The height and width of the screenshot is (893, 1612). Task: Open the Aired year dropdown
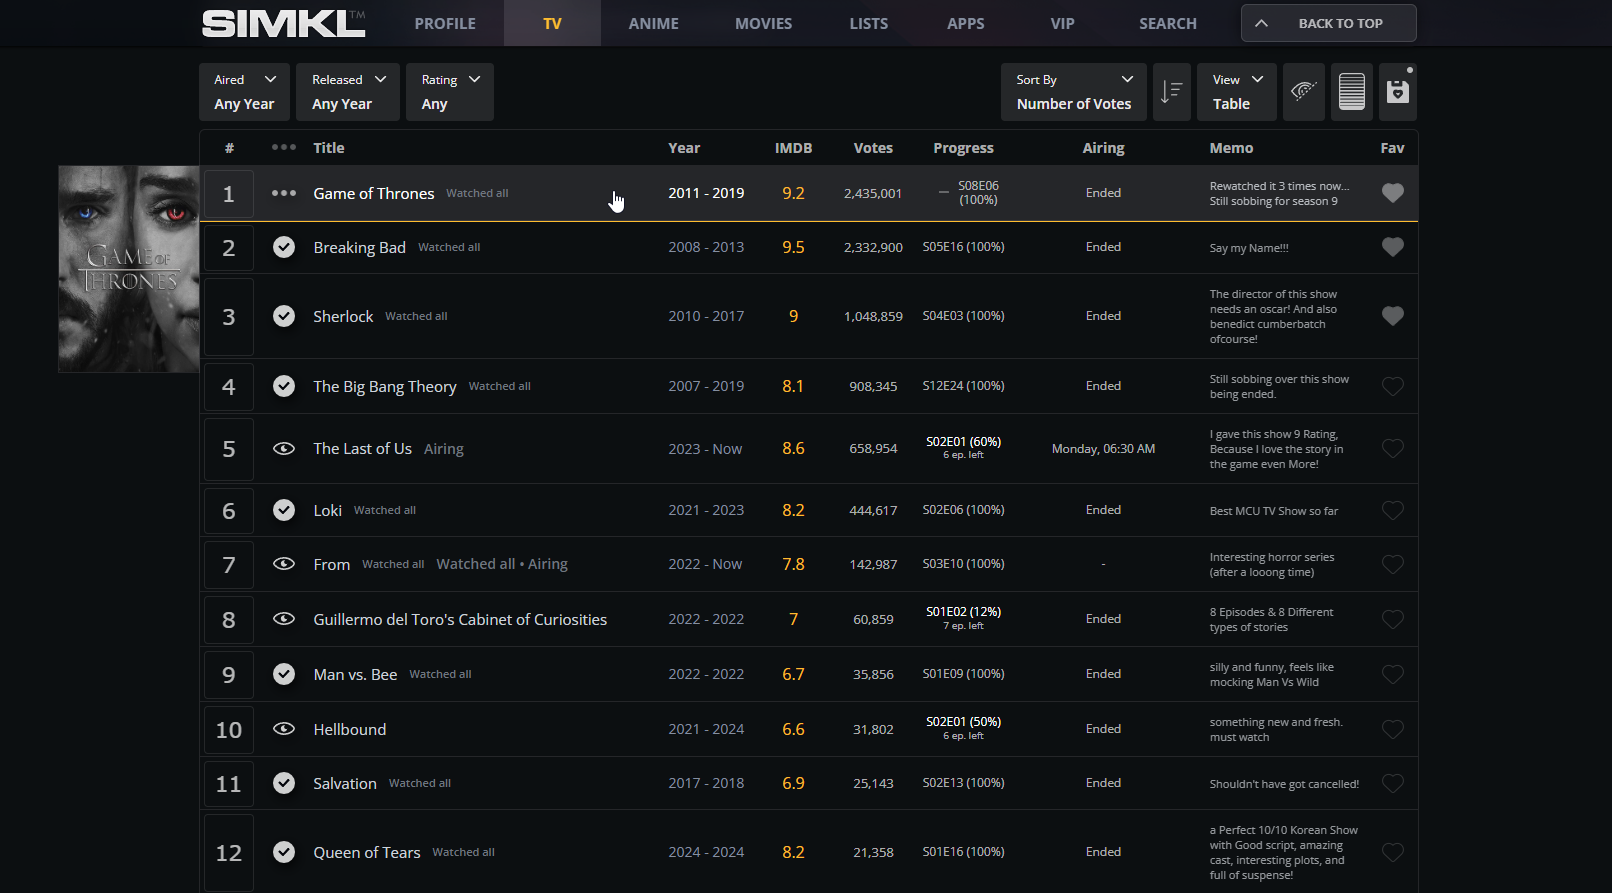tap(244, 92)
